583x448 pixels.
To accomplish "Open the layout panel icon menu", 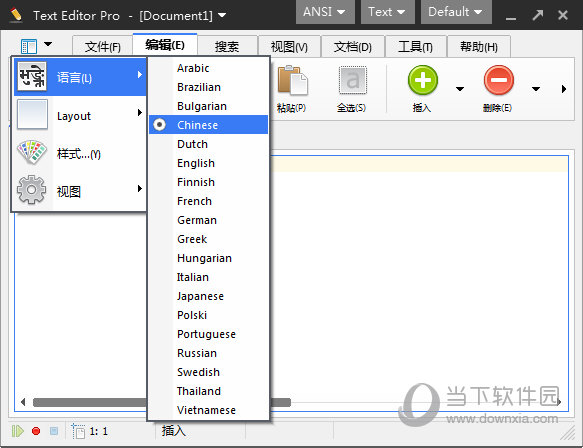I will click(x=29, y=46).
